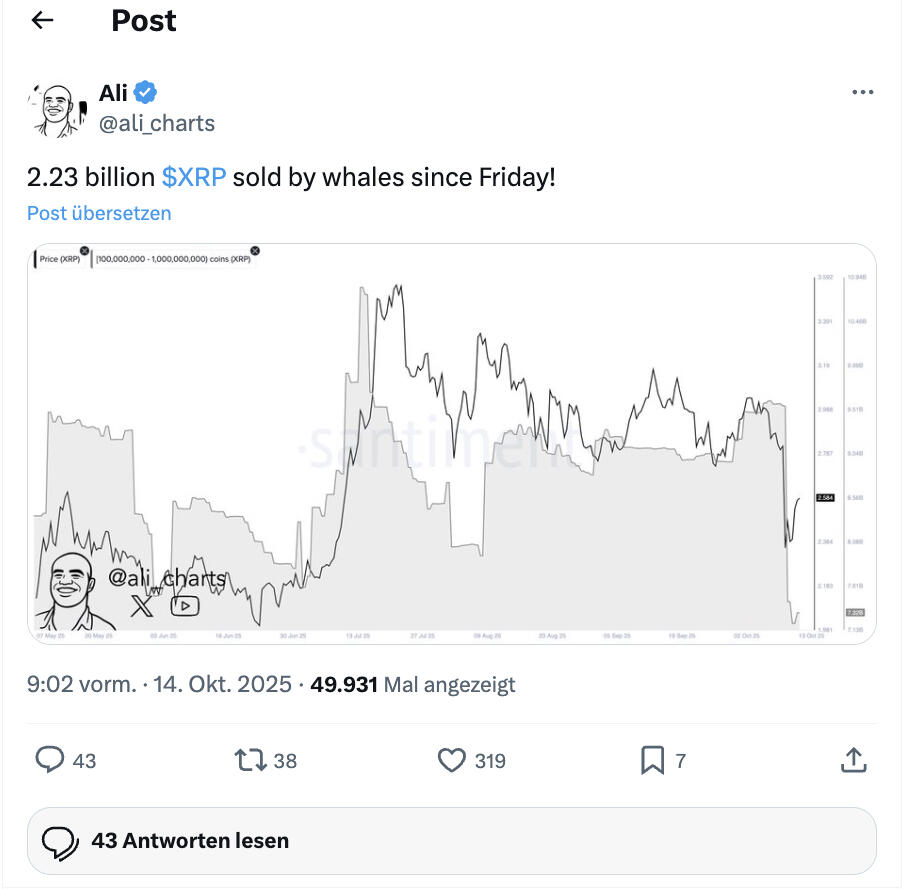Close the coins (XRP) legend tag
This screenshot has height=889, width=902.
254,251
